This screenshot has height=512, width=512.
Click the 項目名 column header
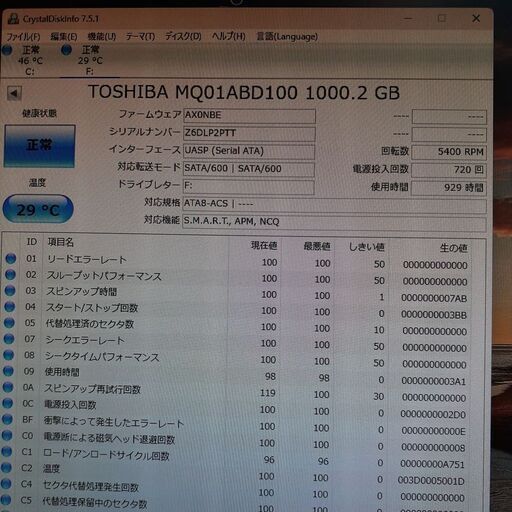[60, 242]
